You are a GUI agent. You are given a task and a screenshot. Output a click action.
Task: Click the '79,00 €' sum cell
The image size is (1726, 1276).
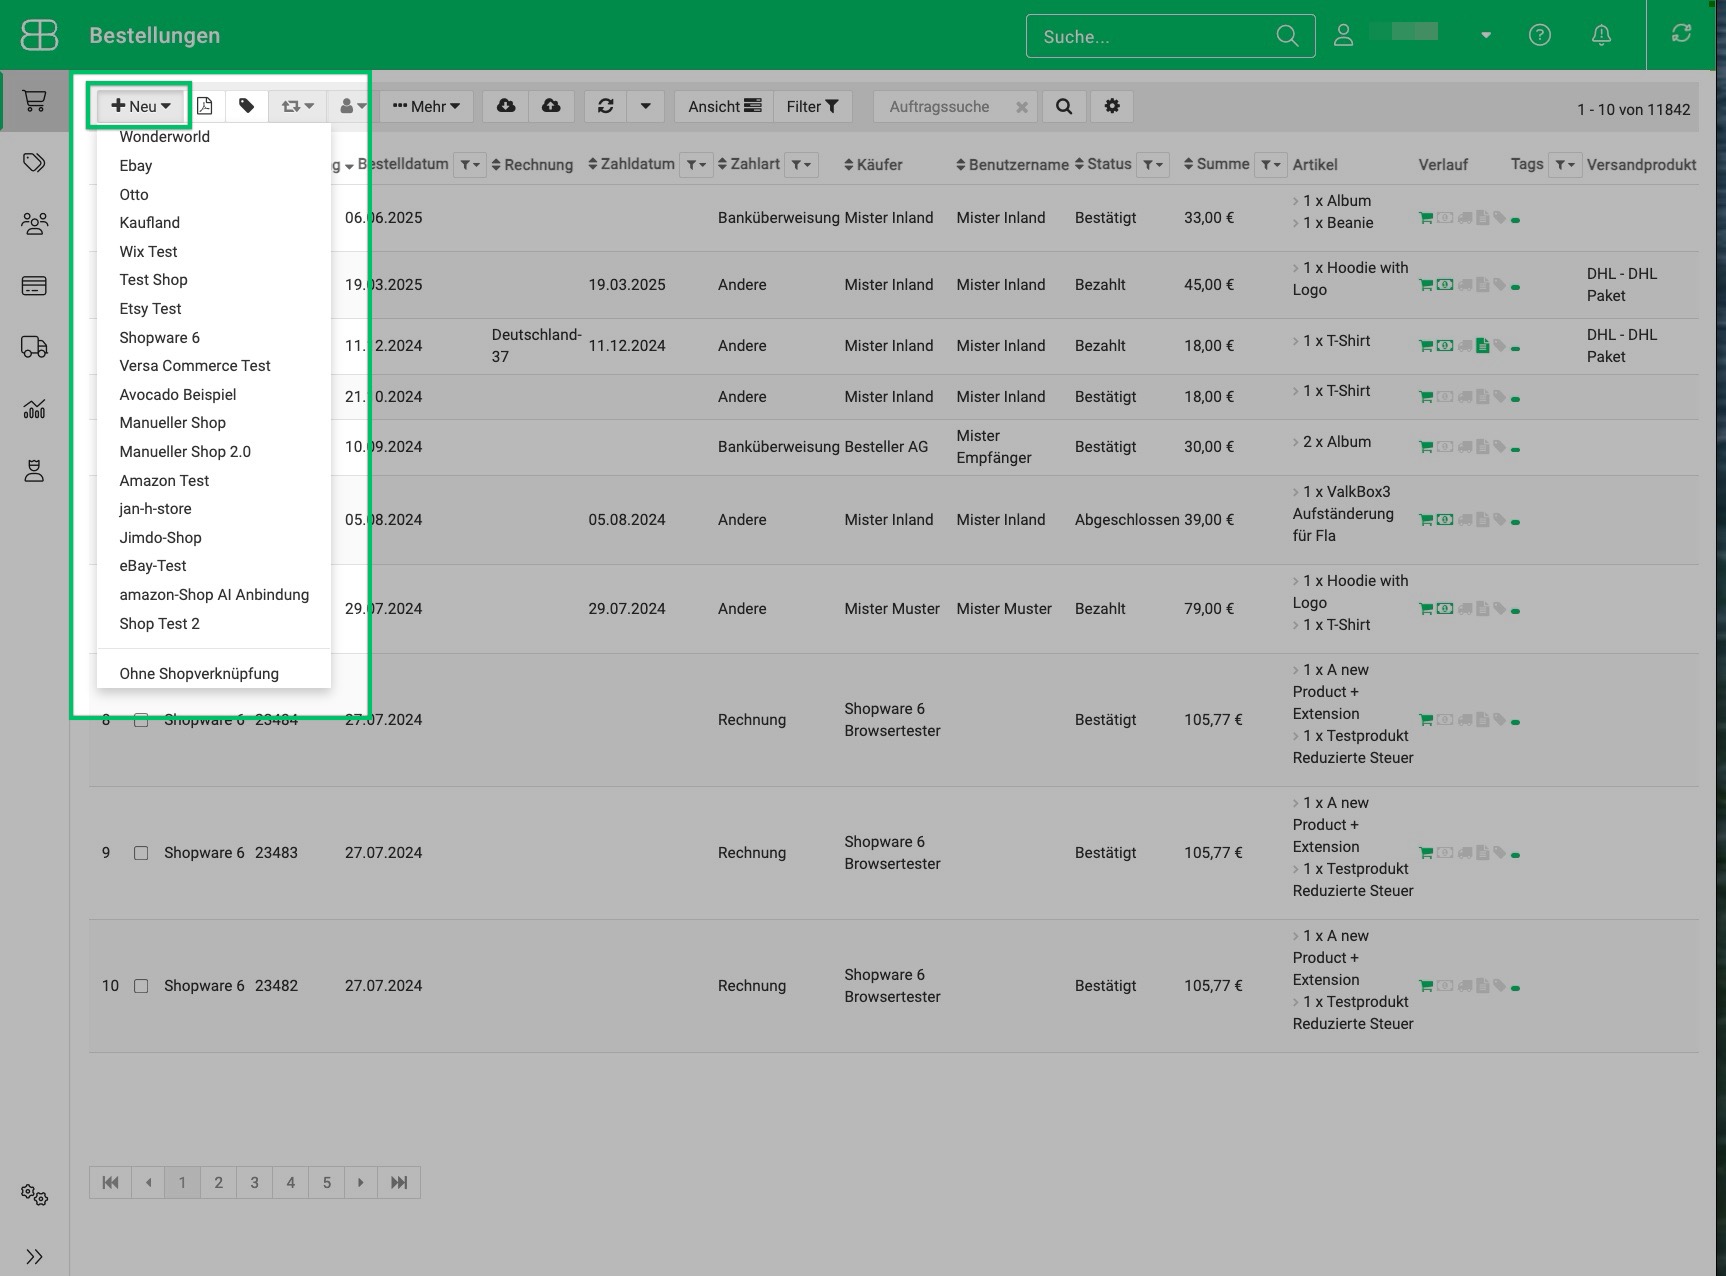pos(1209,609)
